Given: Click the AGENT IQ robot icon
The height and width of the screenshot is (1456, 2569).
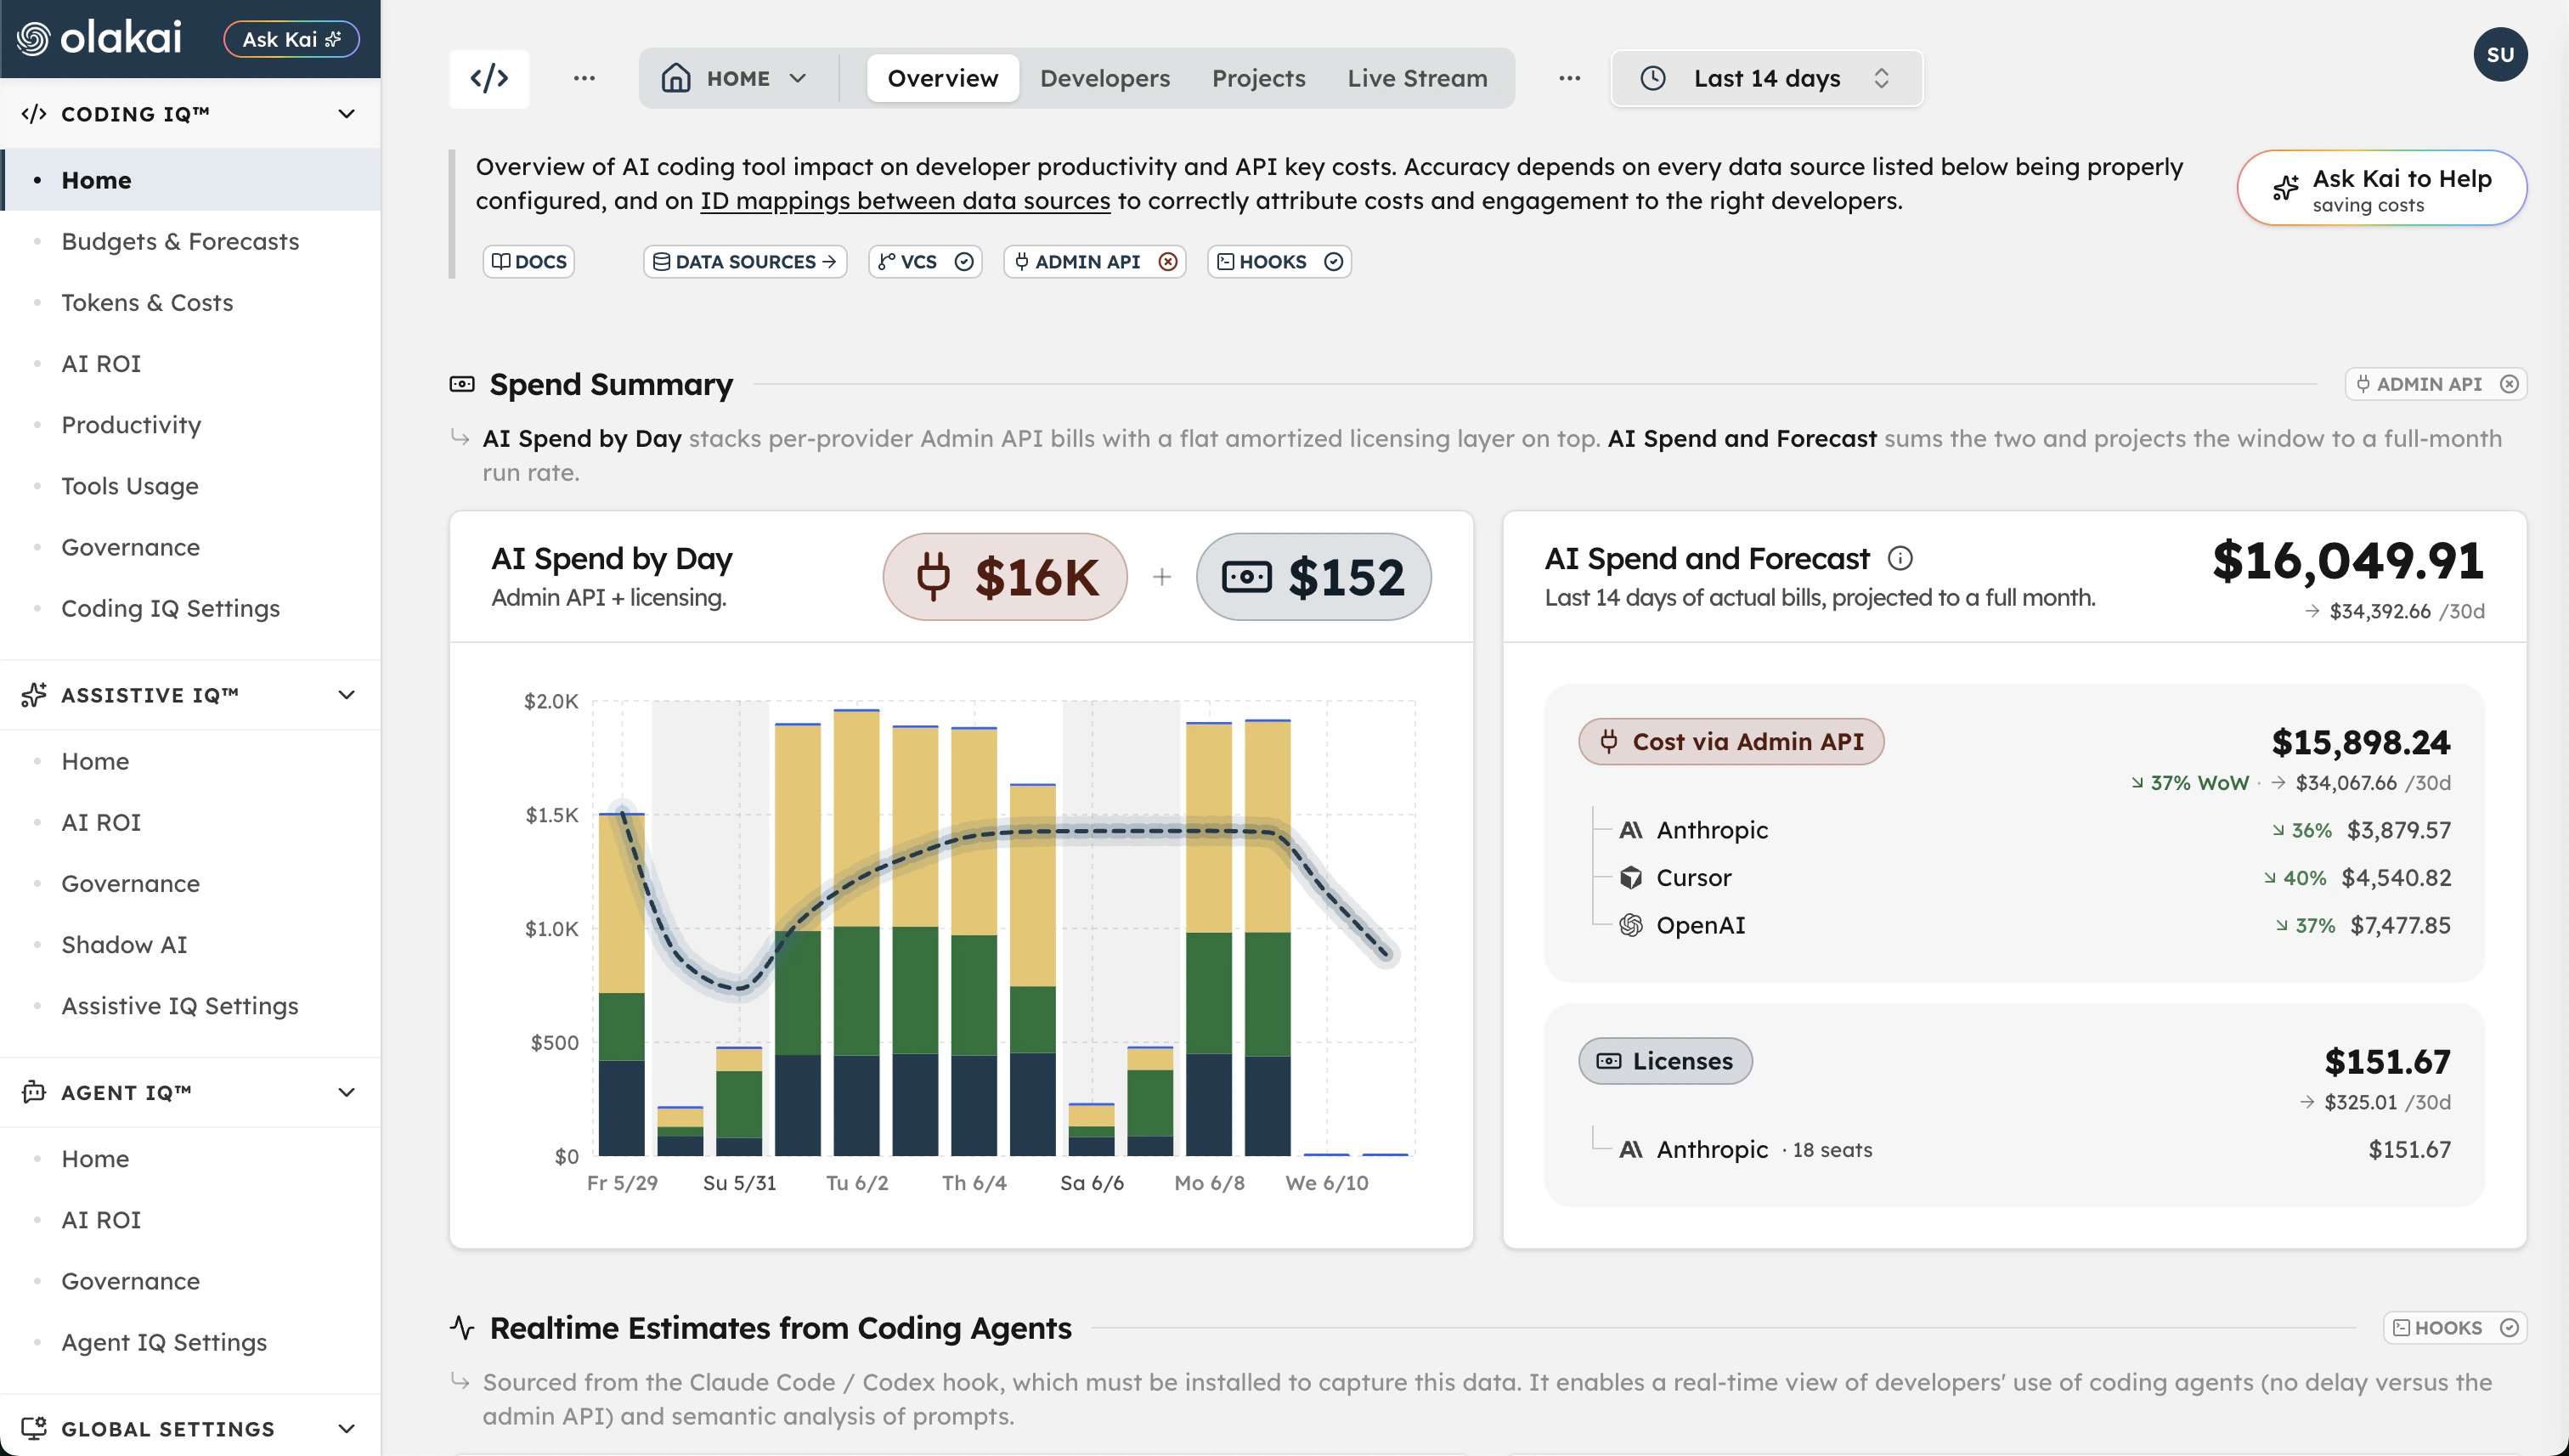Looking at the screenshot, I should click(x=34, y=1092).
